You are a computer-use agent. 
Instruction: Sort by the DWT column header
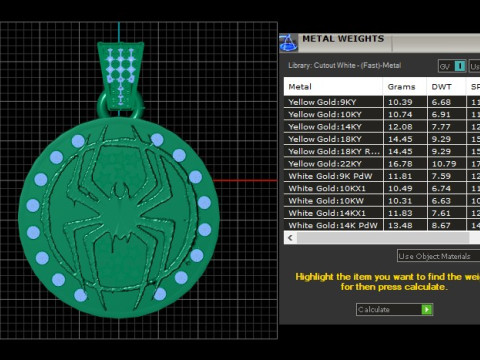point(446,87)
